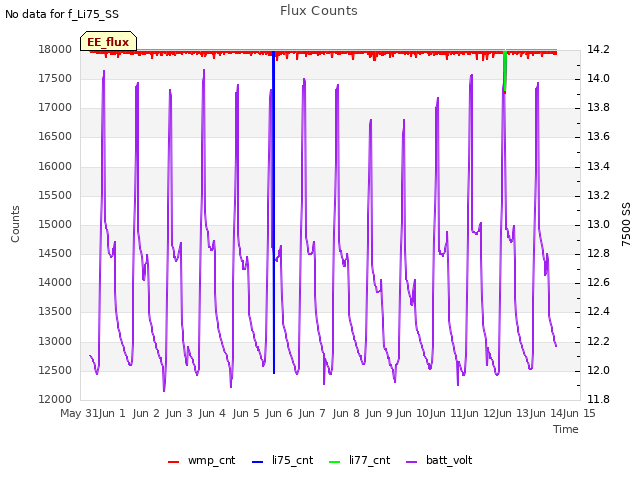The height and width of the screenshot is (480, 640).
Task: Click the 13.0 right axis value
Action: click(x=598, y=224)
